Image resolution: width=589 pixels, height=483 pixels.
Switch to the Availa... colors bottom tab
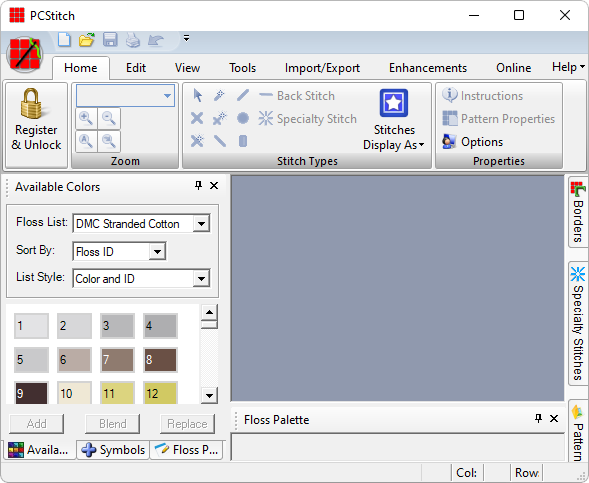39,450
